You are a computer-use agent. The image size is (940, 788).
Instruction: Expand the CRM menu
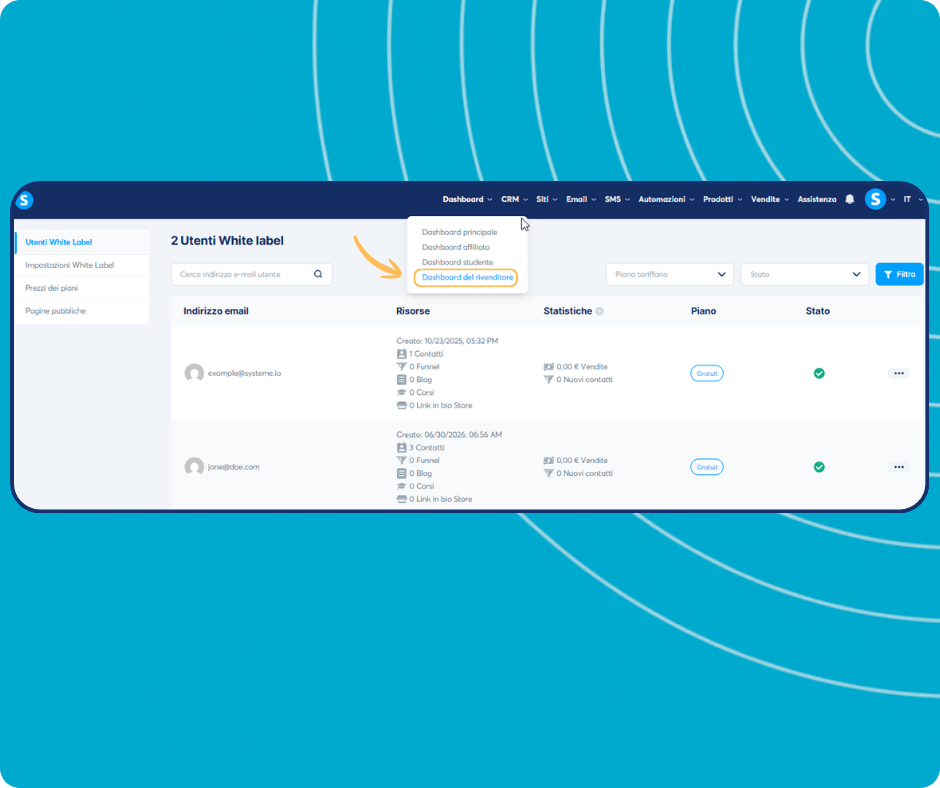point(514,199)
